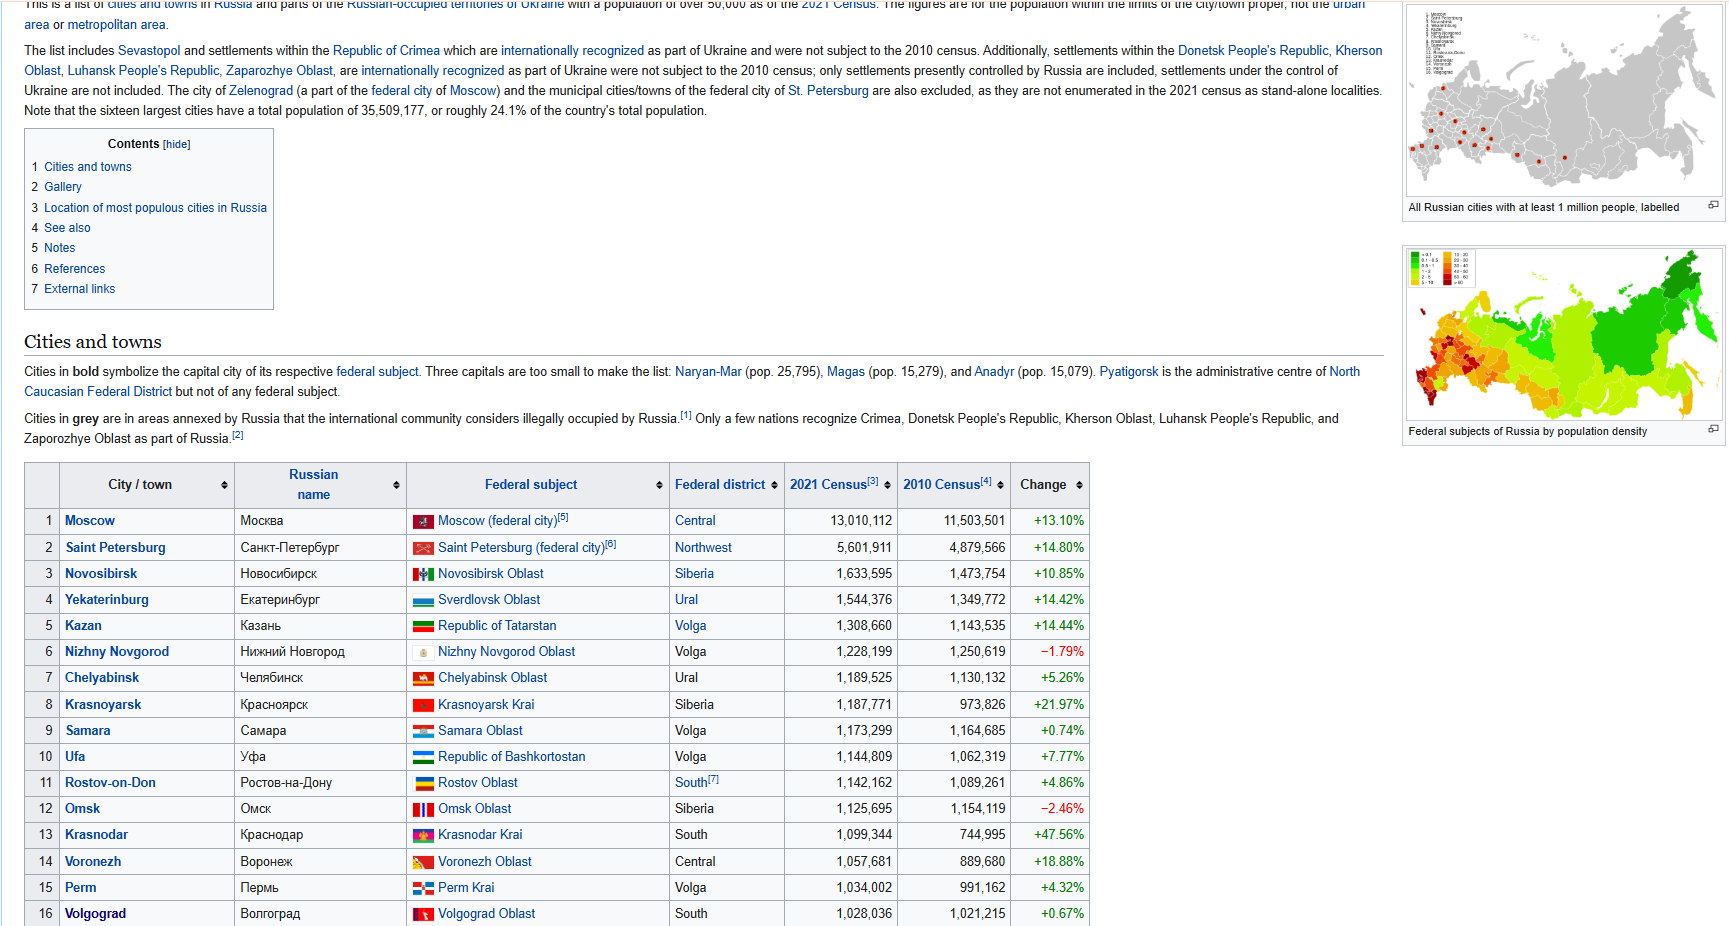This screenshot has width=1729, height=926.
Task: Click the Samara Oblast flag icon
Action: (423, 731)
